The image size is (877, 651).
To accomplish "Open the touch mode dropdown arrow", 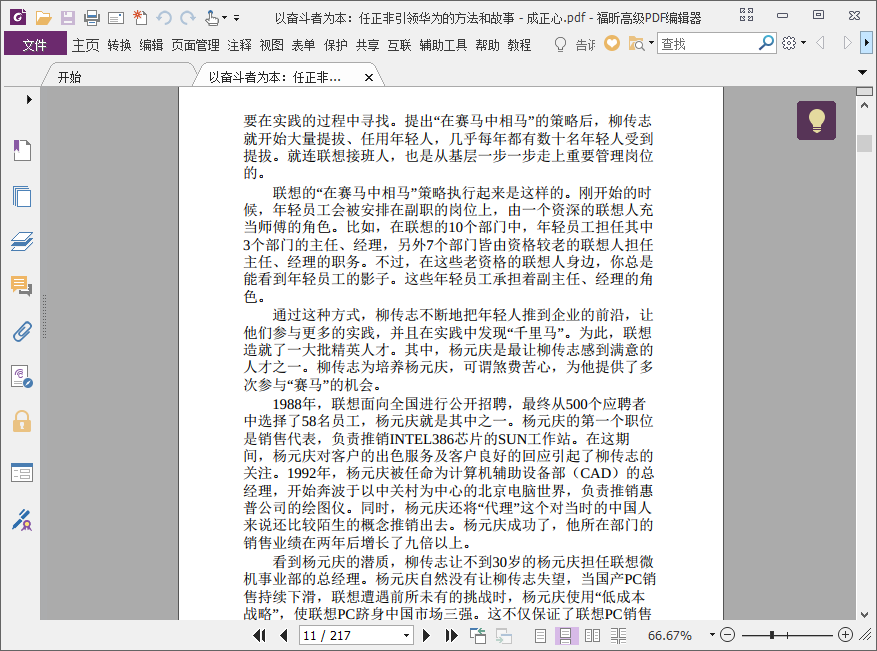I will click(x=224, y=18).
